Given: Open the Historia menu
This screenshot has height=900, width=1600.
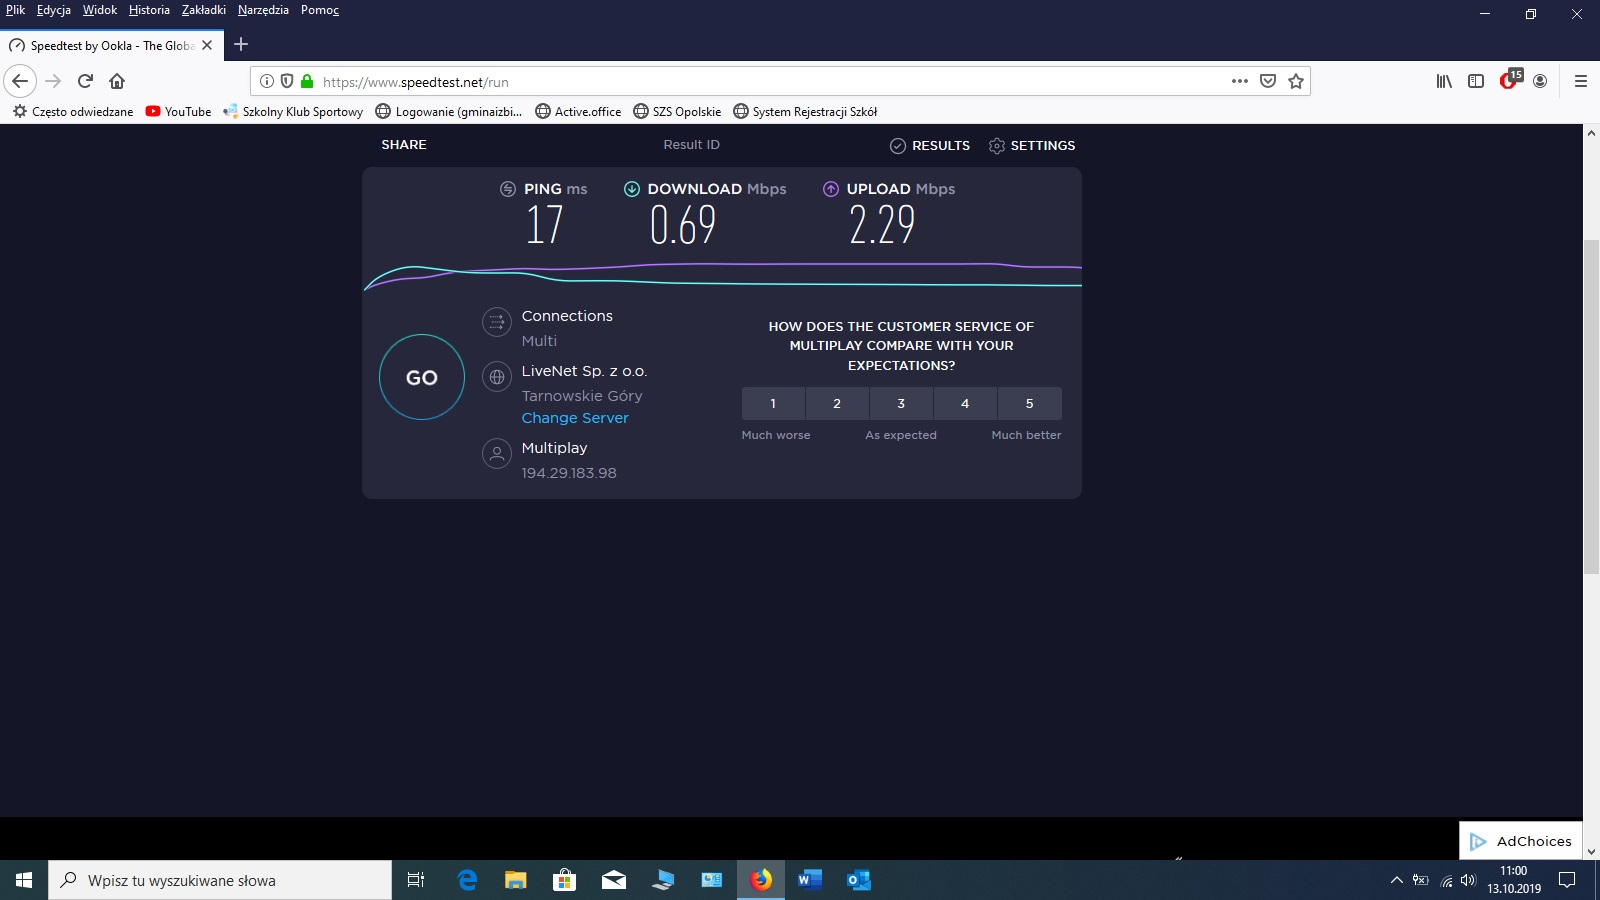Looking at the screenshot, I should click(x=149, y=10).
